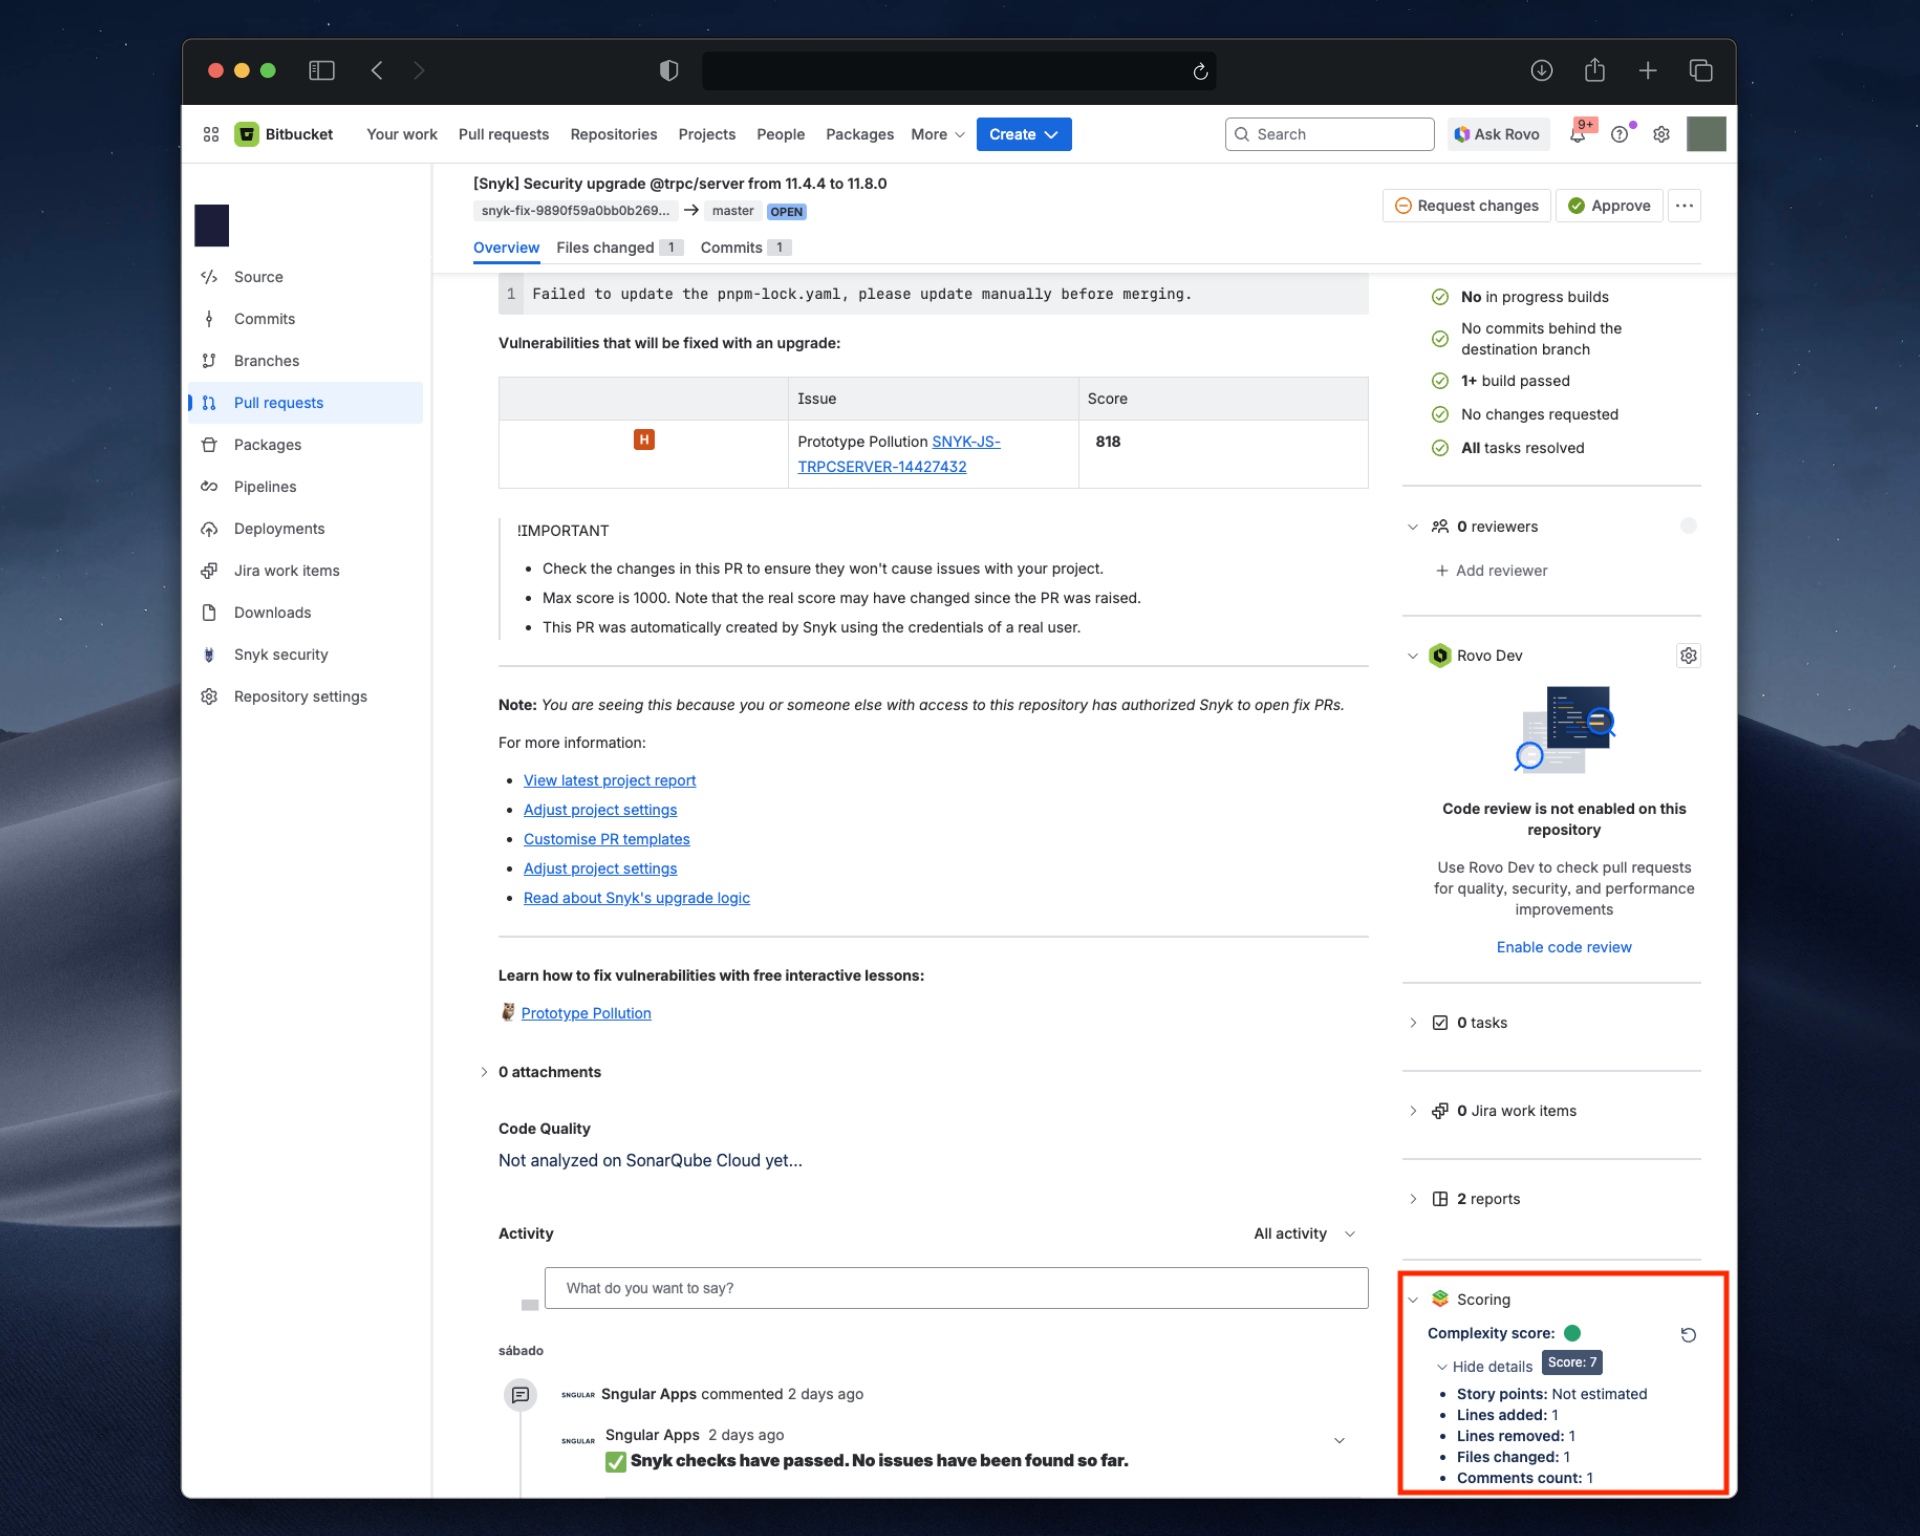This screenshot has height=1536, width=1920.
Task: Open the pull request more actions ellipsis
Action: click(x=1684, y=206)
